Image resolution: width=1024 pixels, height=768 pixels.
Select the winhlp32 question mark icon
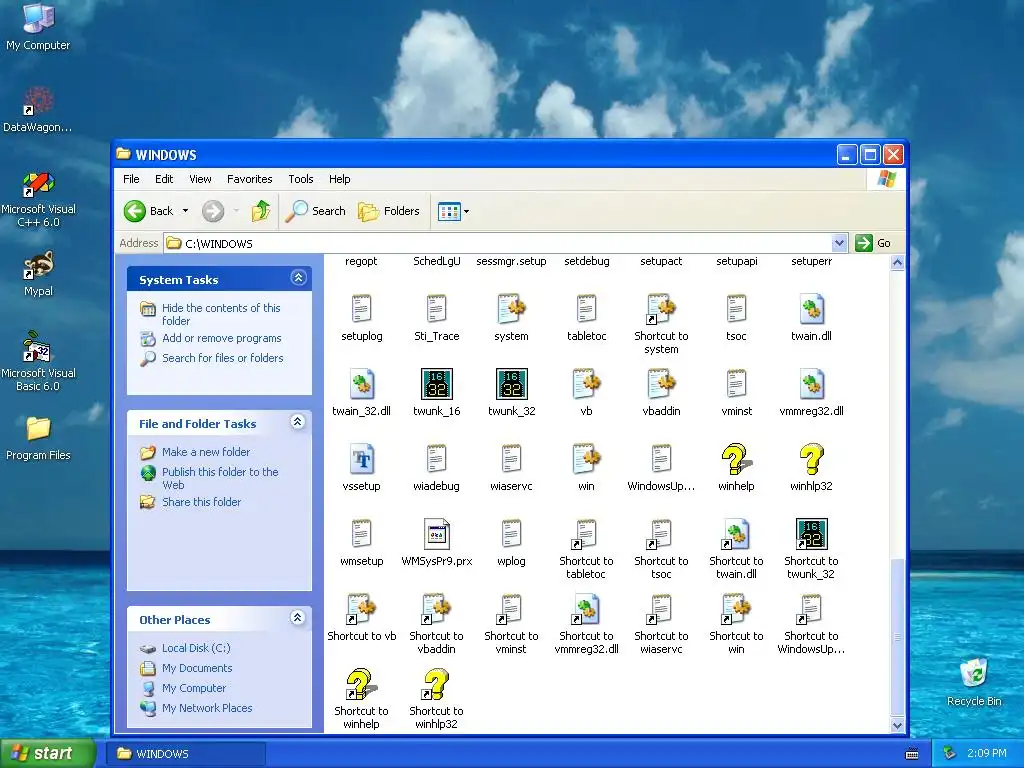[811, 459]
